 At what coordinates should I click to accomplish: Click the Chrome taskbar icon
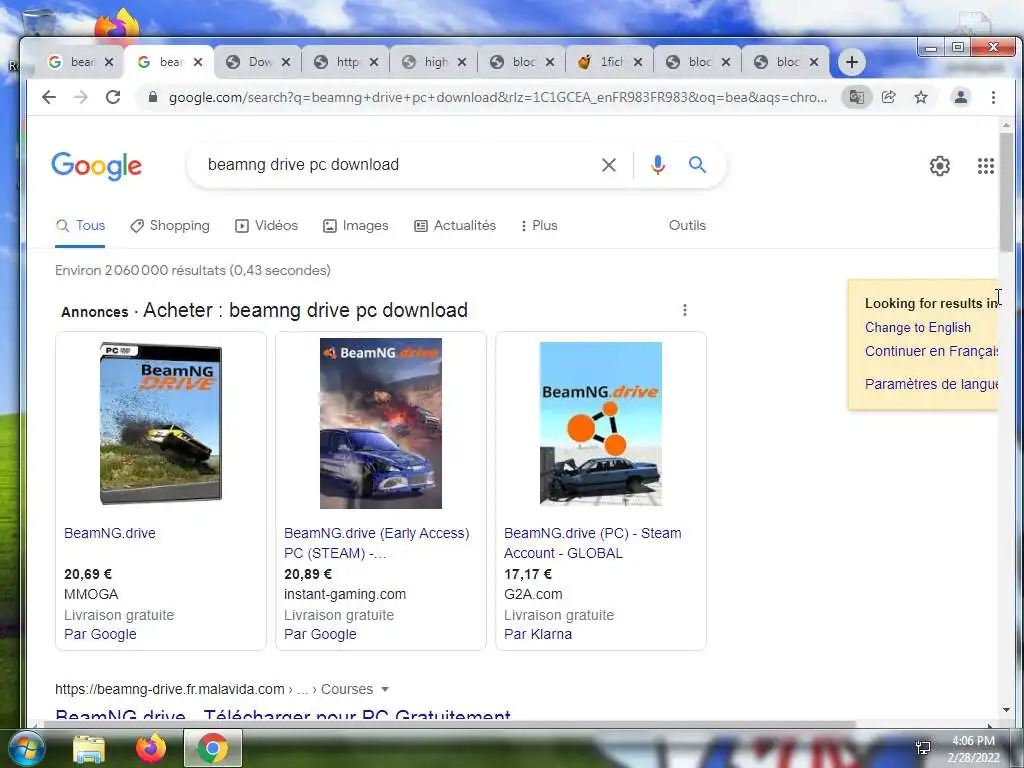[213, 748]
